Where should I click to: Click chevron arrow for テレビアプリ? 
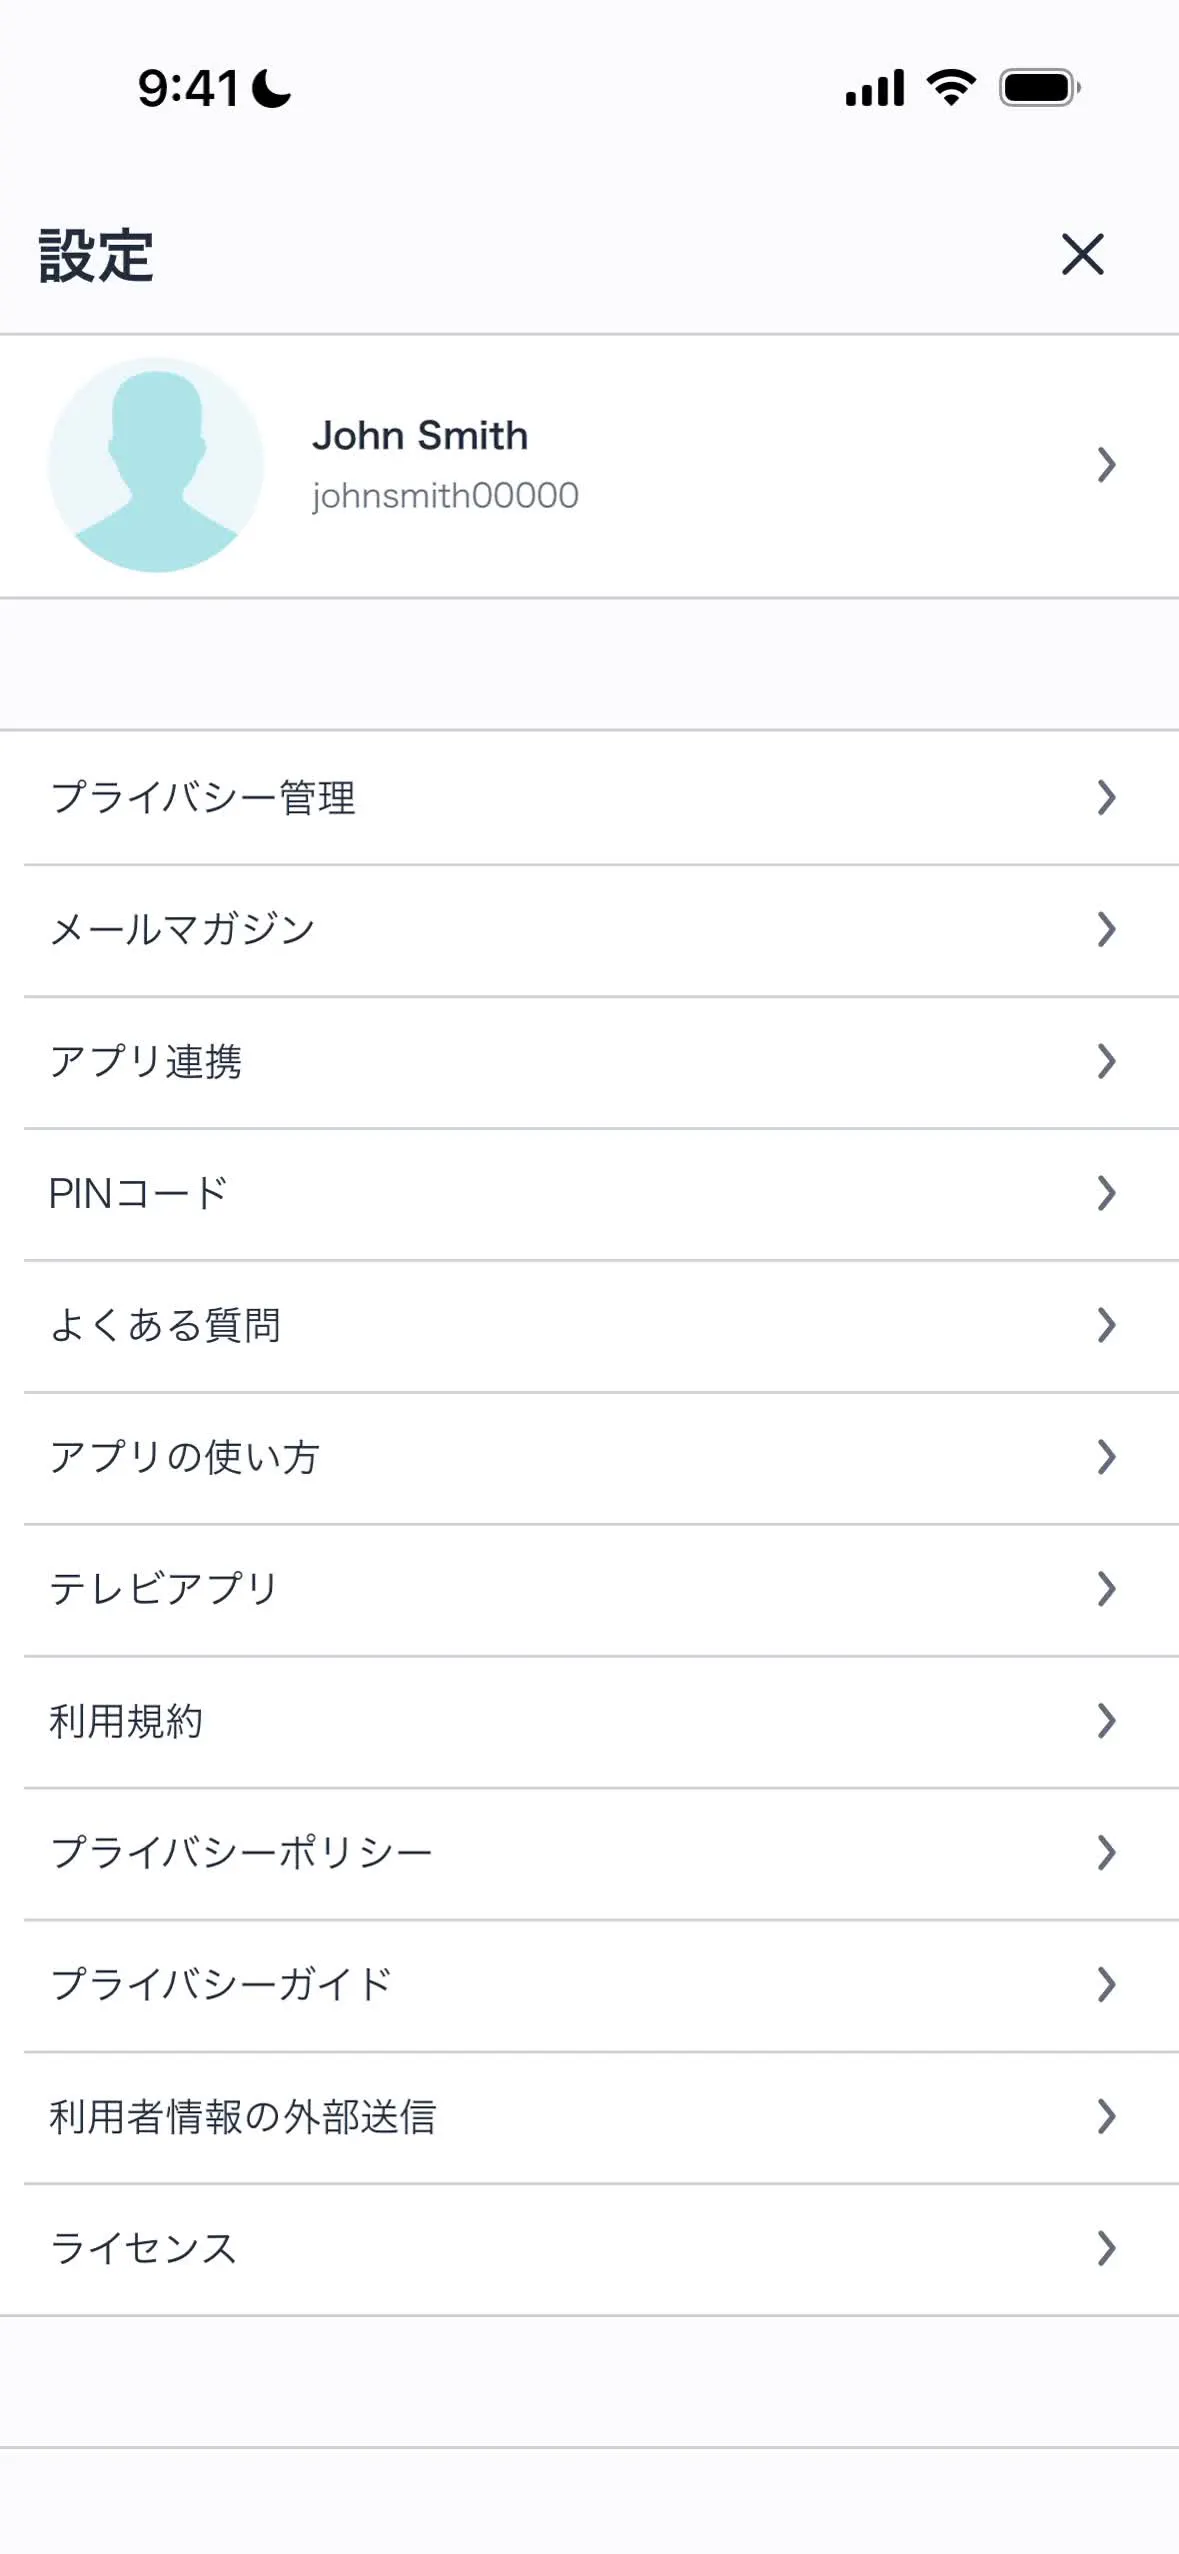coord(1105,1589)
